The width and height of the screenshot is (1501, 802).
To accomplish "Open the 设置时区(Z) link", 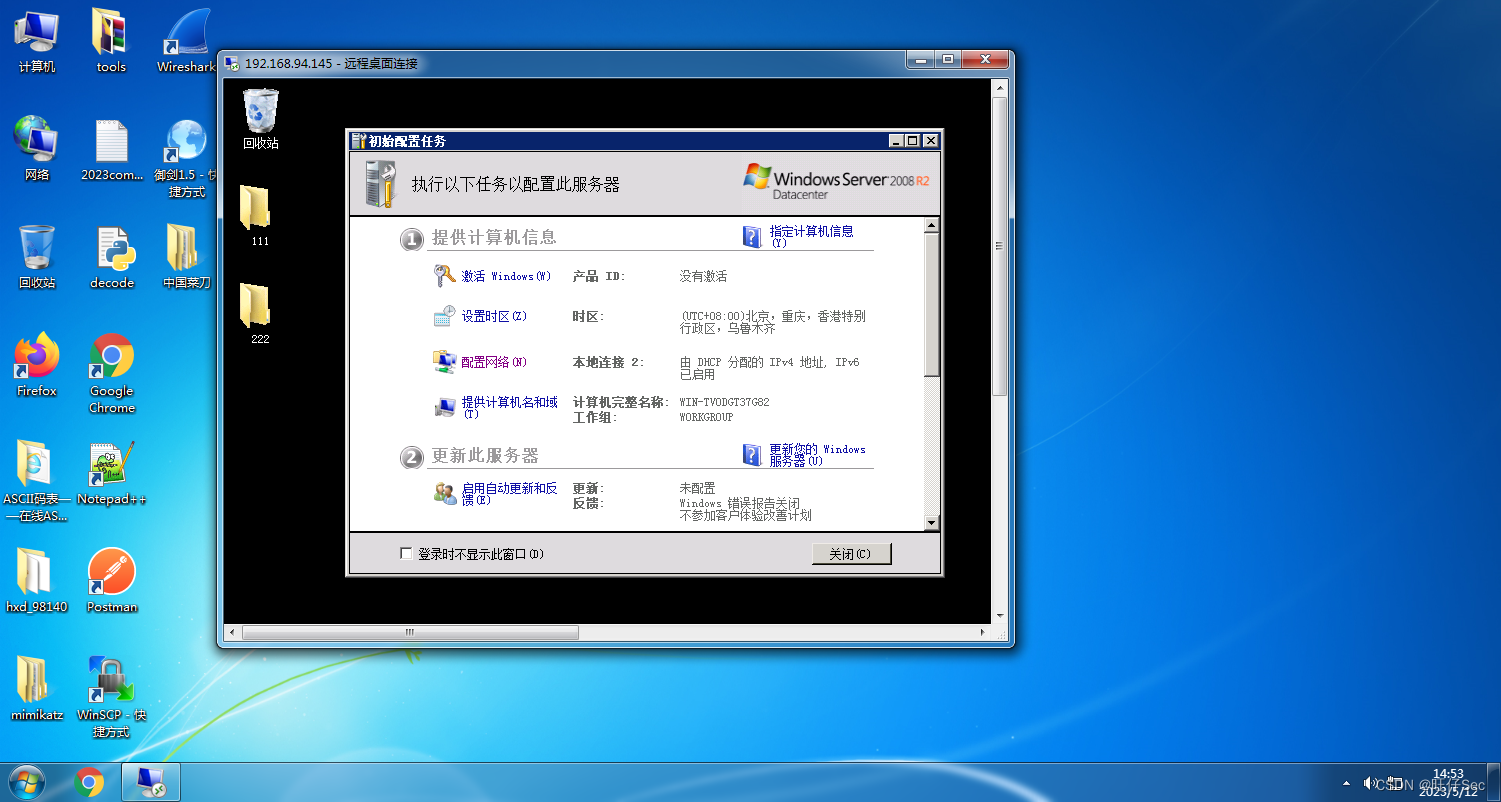I will [x=494, y=316].
